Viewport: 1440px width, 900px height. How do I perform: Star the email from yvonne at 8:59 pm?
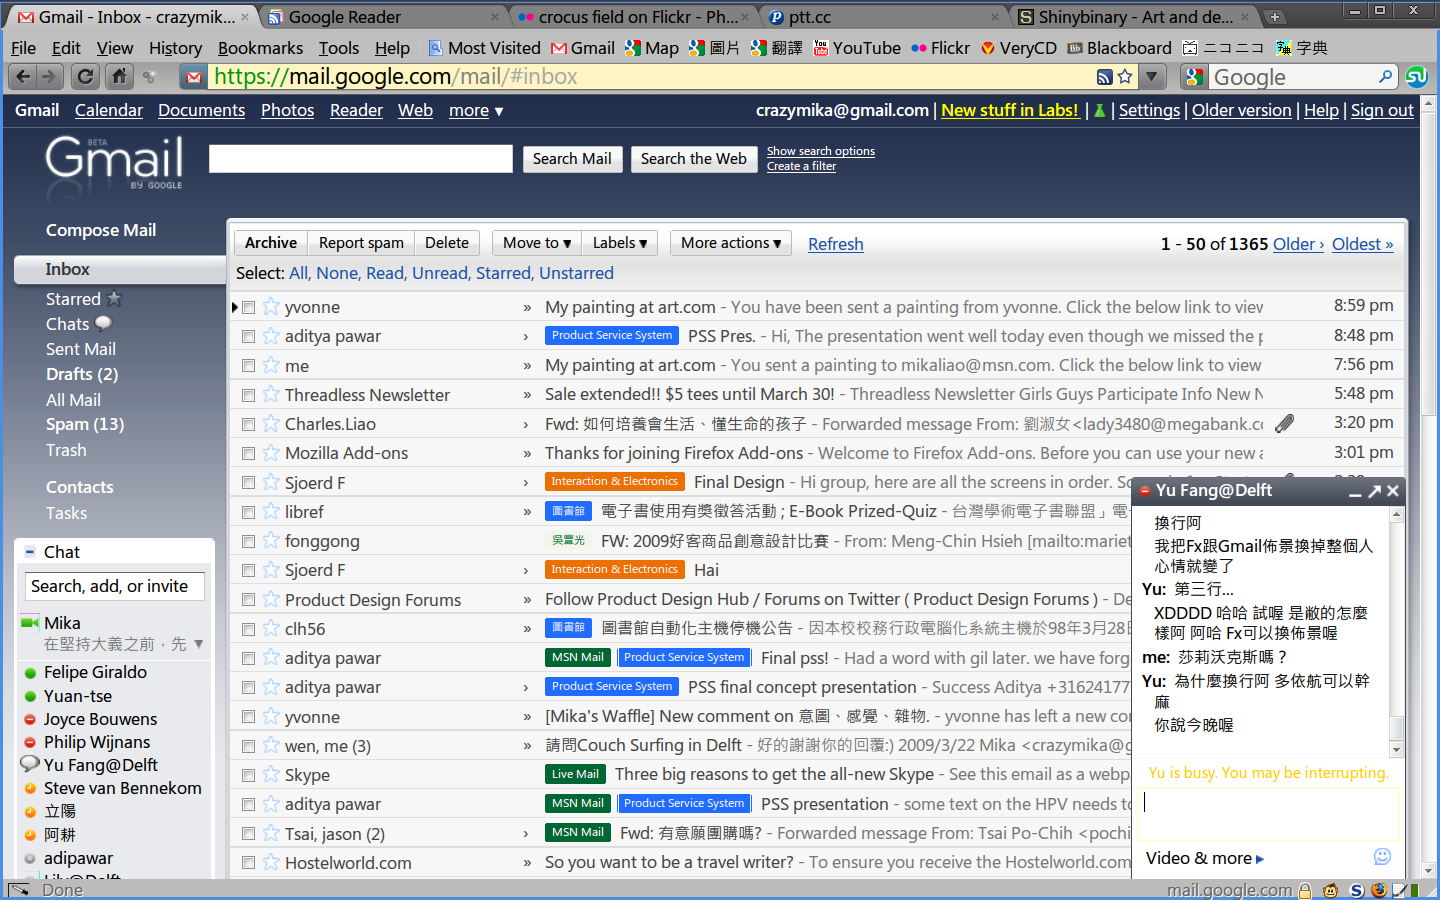[271, 307]
